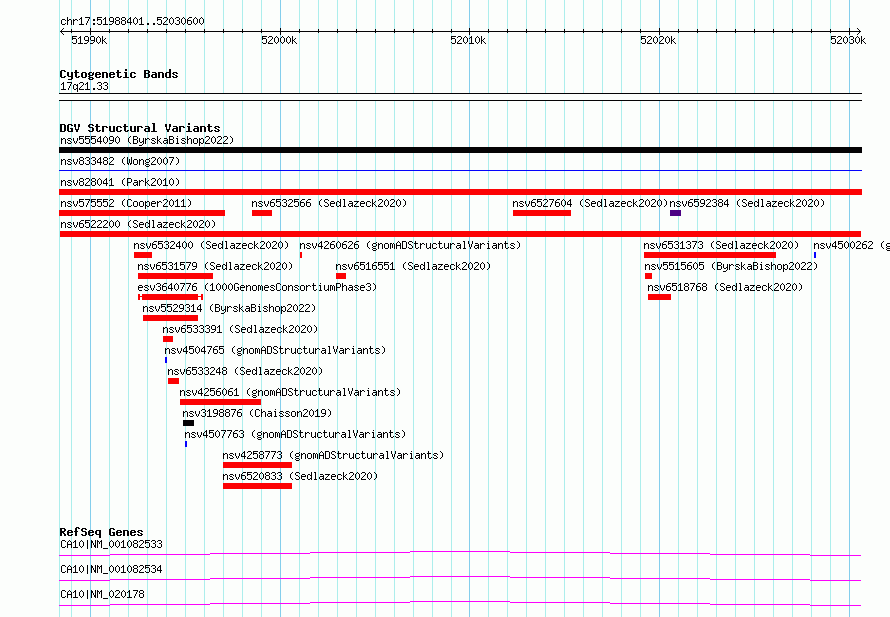The height and width of the screenshot is (617, 890).
Task: Open nsv6531579 (Sedlazeck2020) variant
Action: pos(215,266)
